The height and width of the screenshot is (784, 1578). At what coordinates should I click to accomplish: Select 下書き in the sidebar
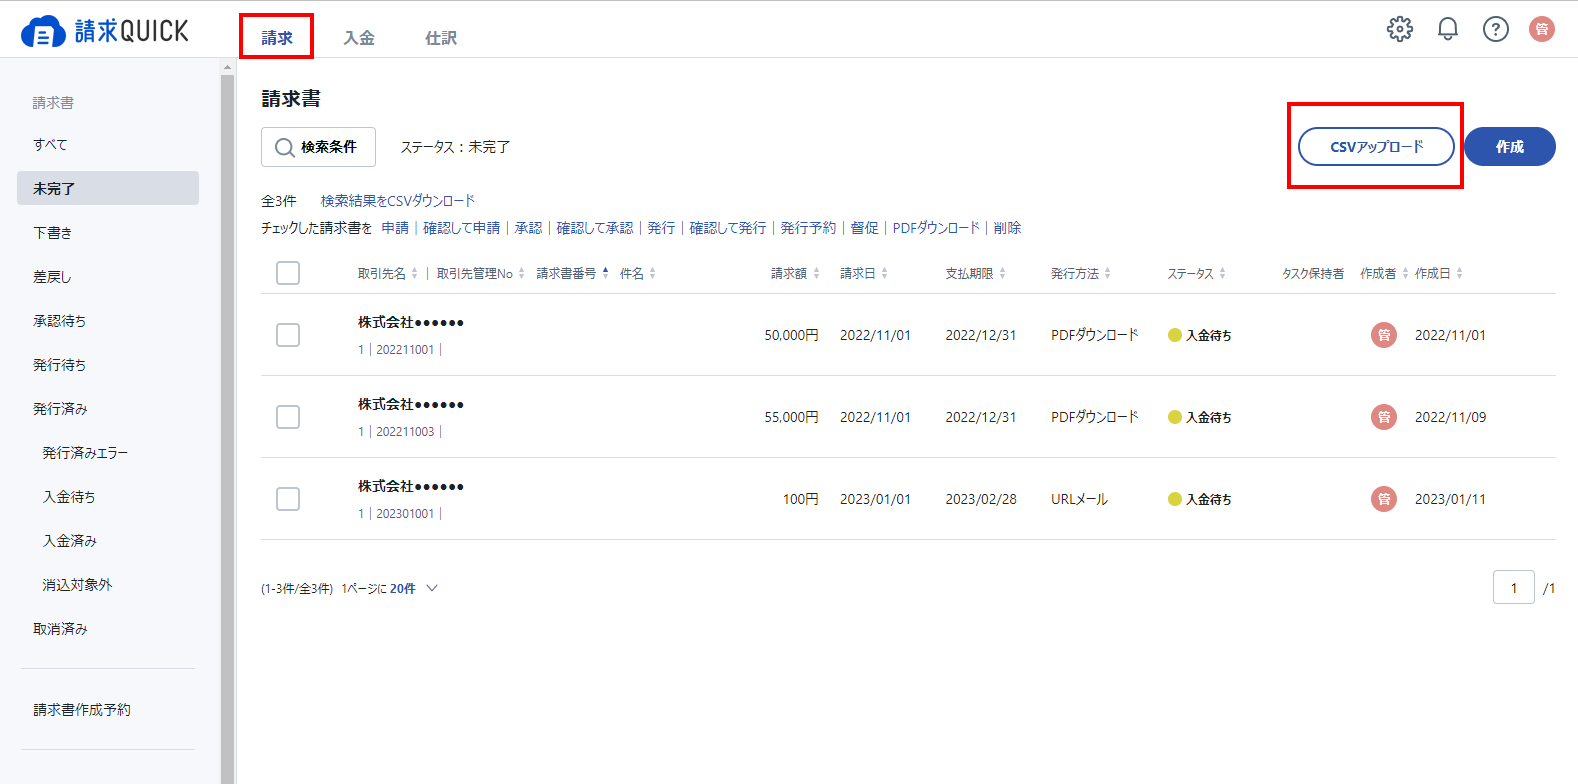click(108, 232)
